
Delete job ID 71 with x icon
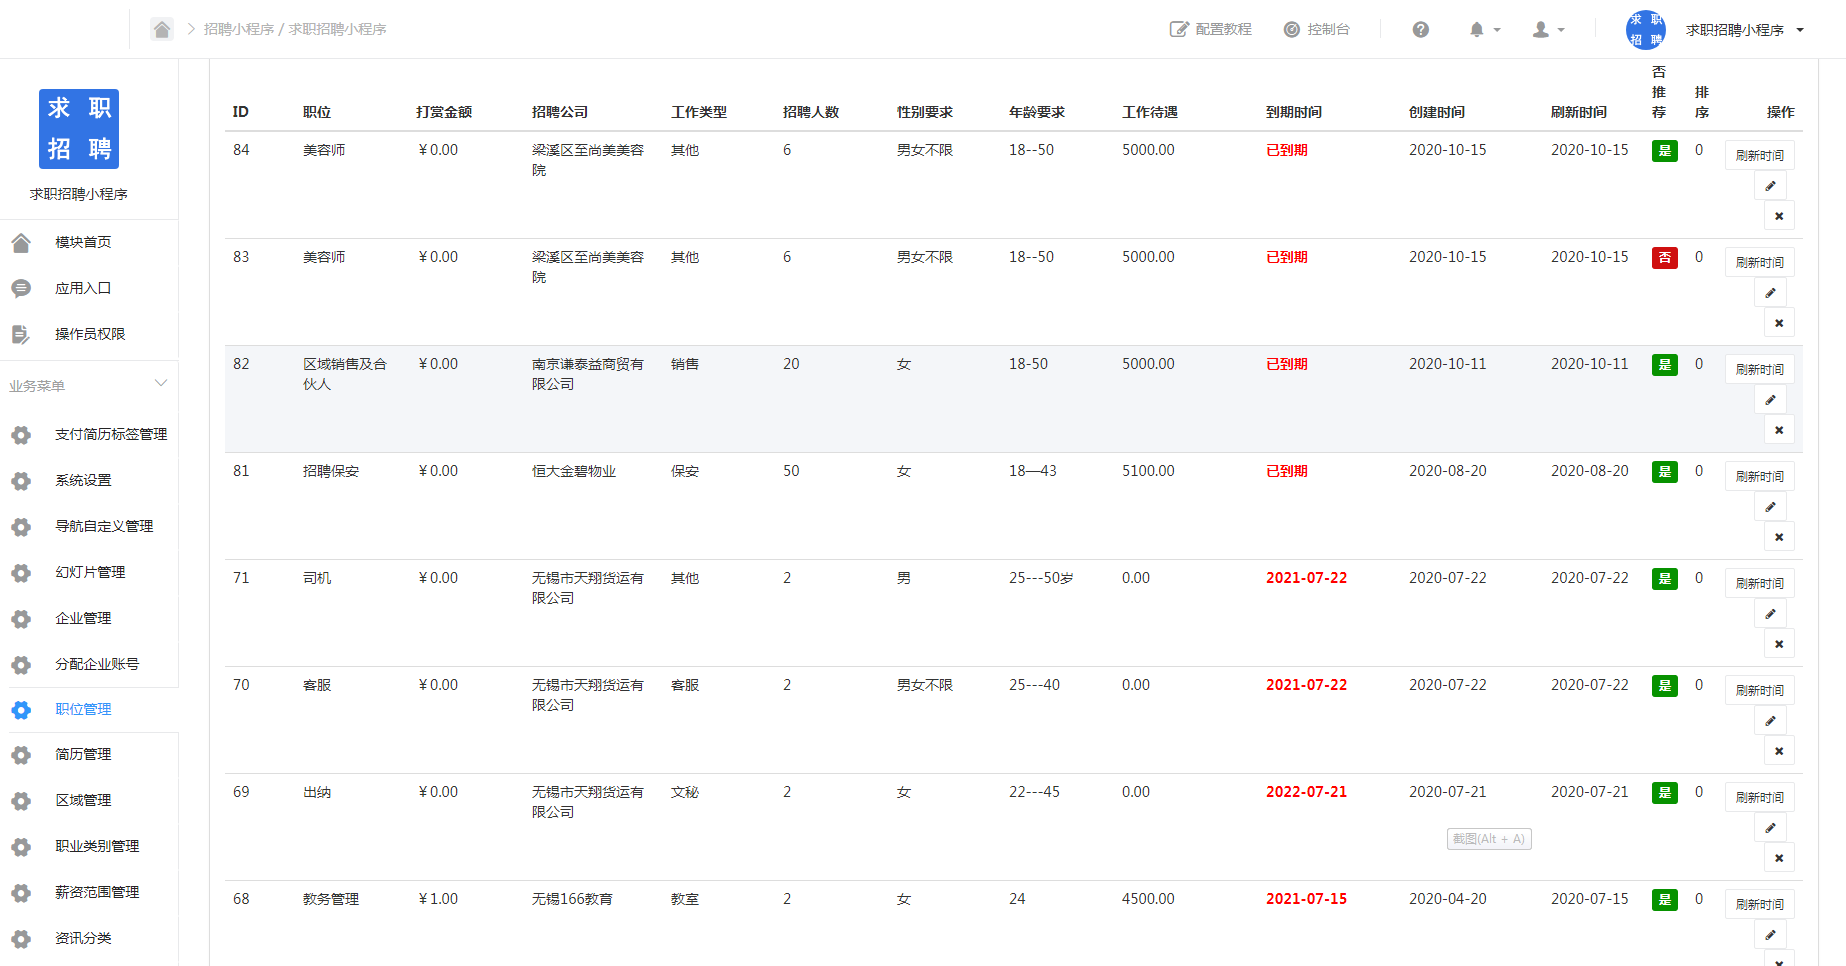[x=1779, y=644]
